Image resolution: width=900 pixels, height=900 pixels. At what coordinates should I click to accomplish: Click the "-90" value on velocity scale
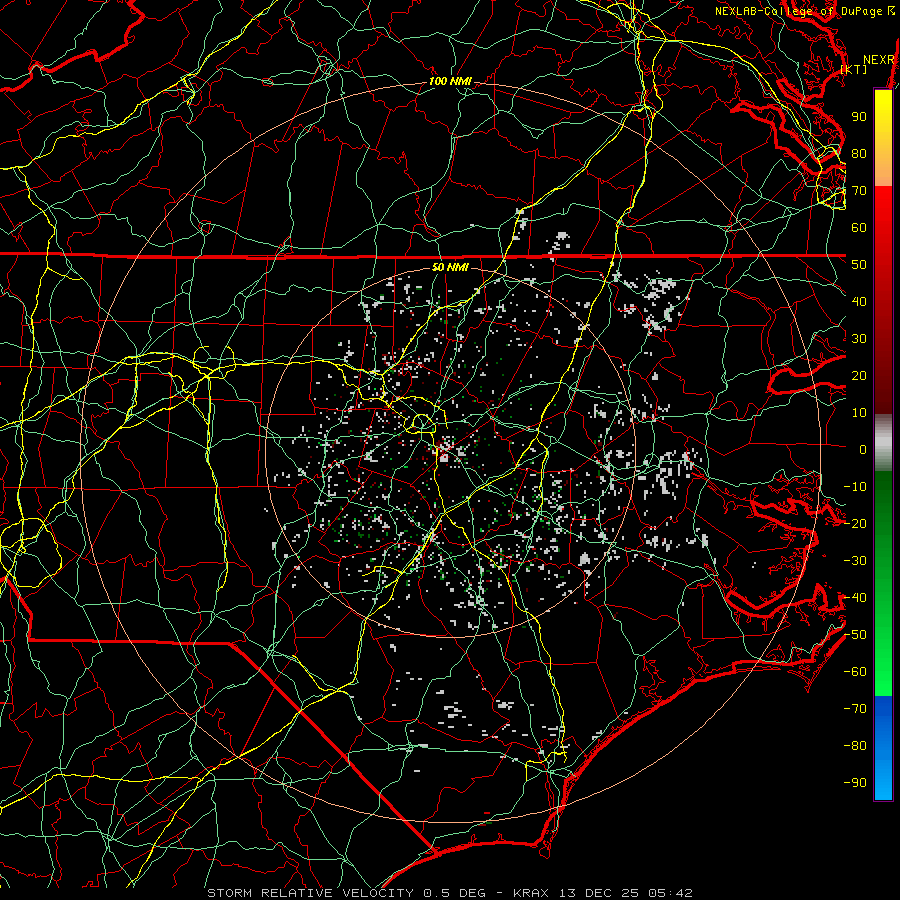(855, 783)
